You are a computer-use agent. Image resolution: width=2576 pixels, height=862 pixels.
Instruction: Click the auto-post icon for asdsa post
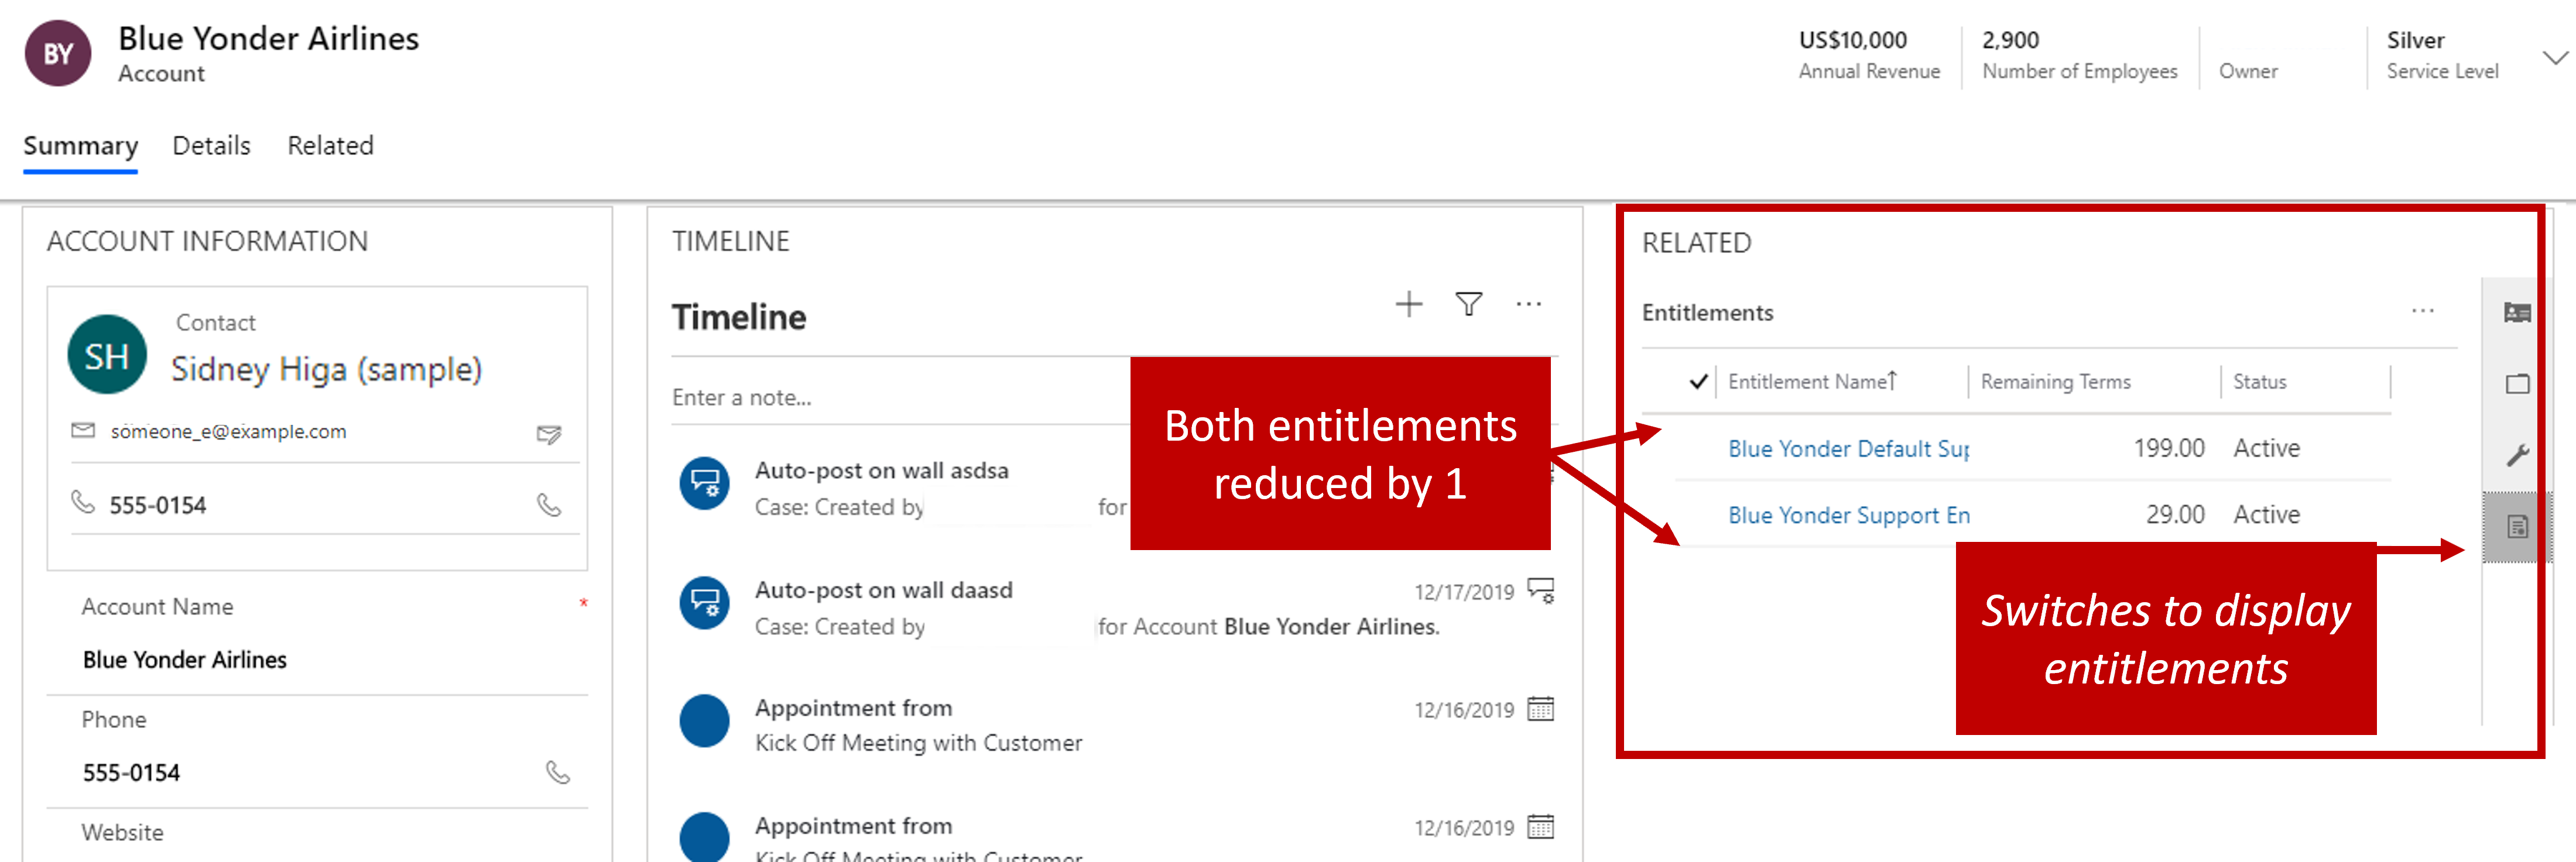(705, 484)
